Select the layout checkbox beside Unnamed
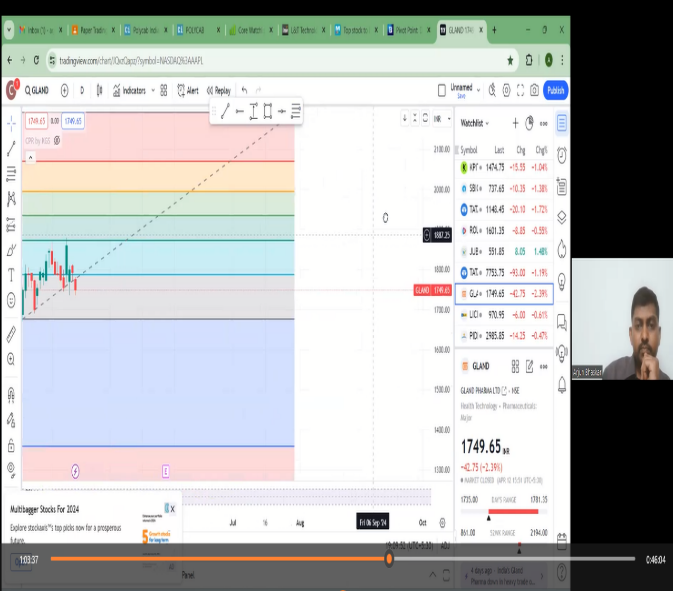Screen dimensions: 673x591 pyautogui.click(x=442, y=91)
